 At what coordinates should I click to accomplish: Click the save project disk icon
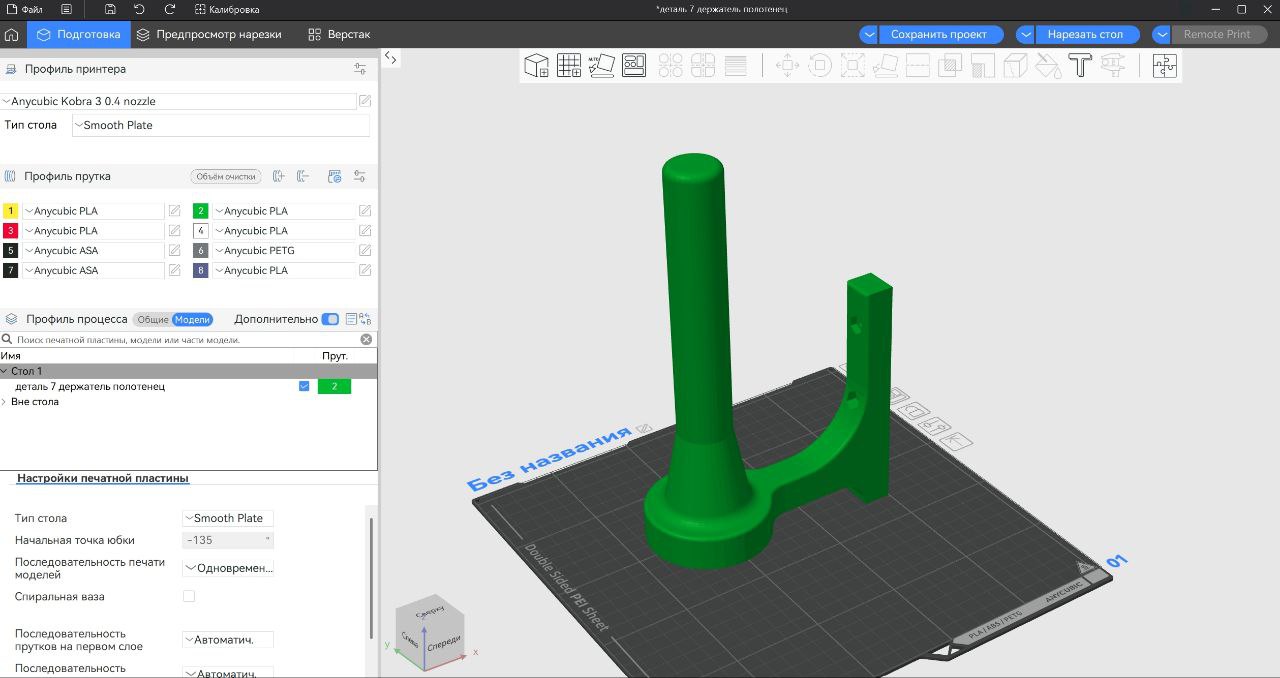[x=110, y=9]
